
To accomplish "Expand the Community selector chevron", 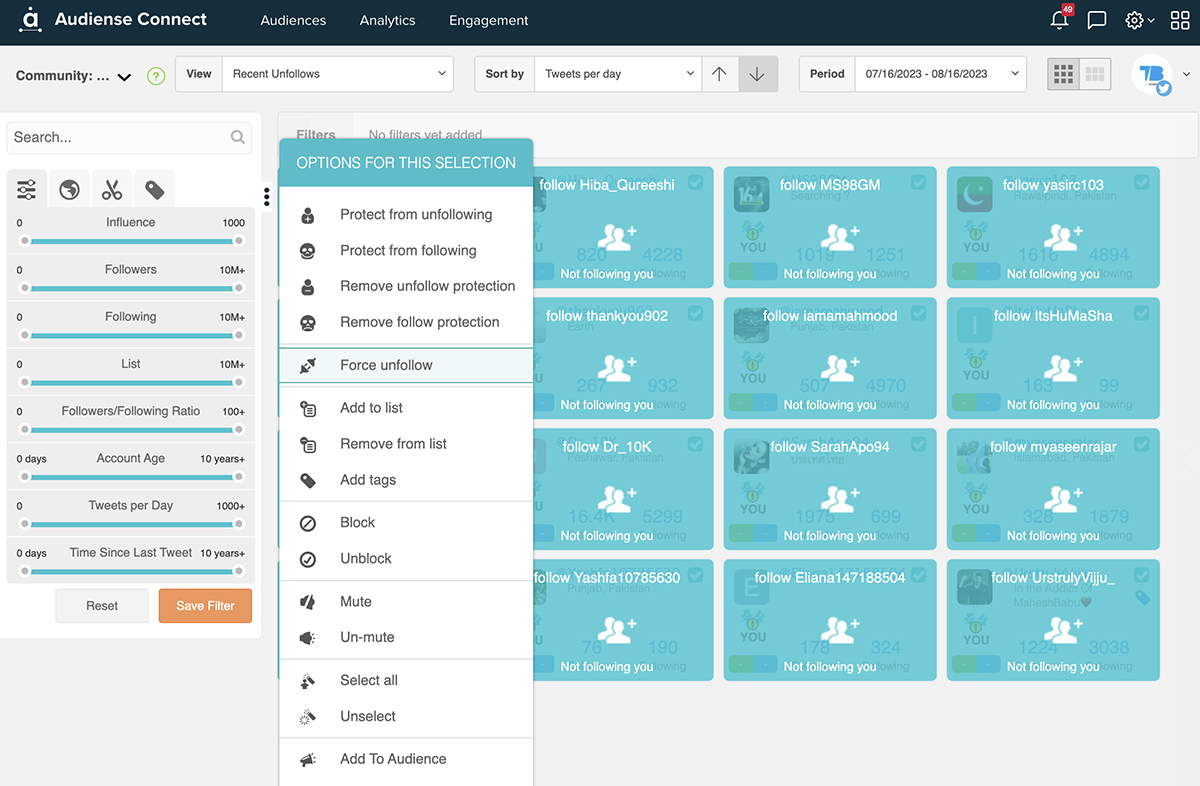I will coord(124,77).
